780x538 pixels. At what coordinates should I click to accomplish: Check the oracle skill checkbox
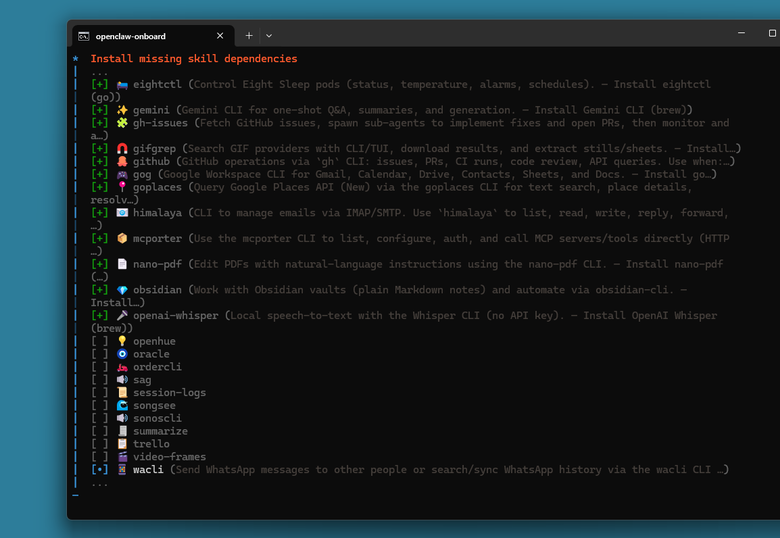(99, 354)
